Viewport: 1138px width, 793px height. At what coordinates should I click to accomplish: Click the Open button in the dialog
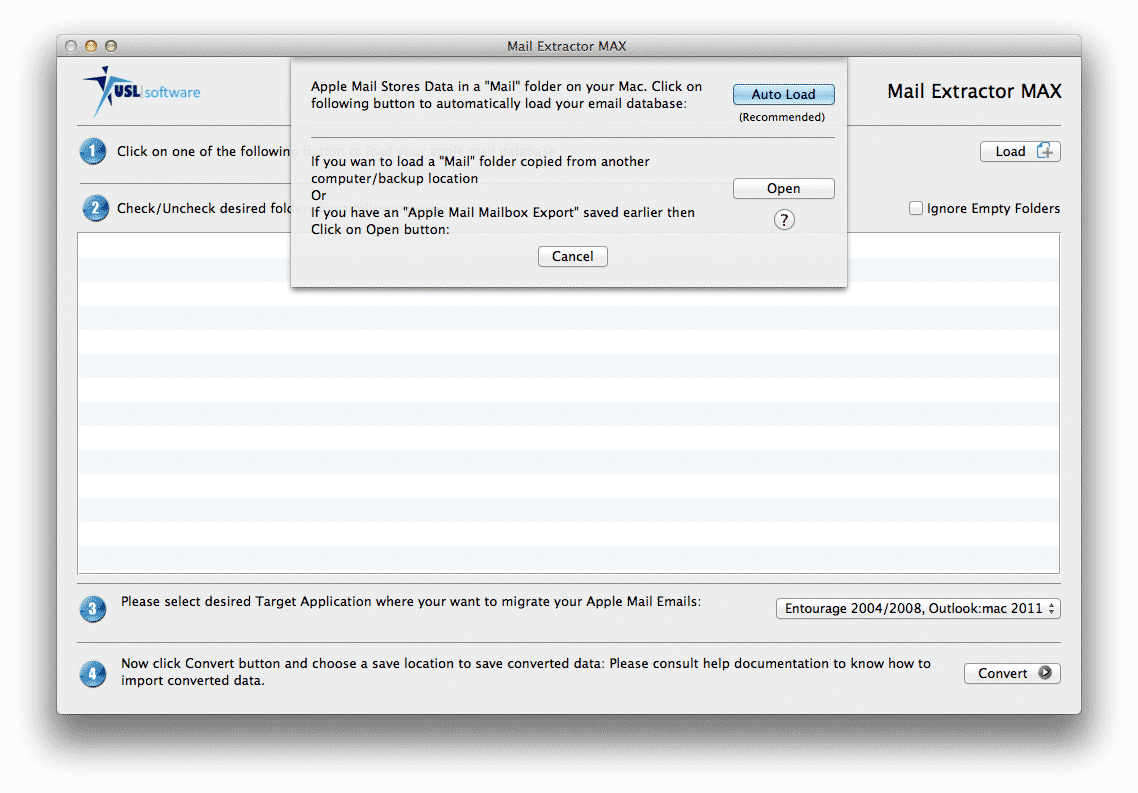pyautogui.click(x=783, y=189)
